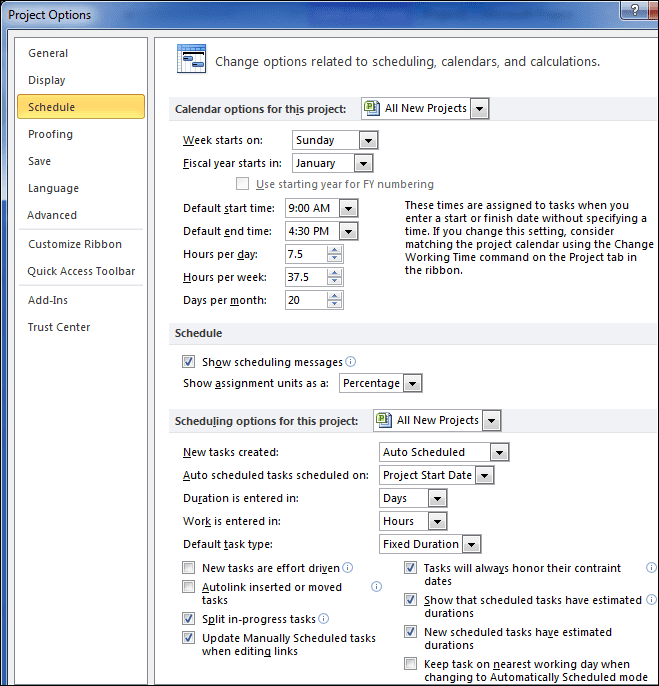Open the New tasks created dropdown
Viewport: 659px width, 686px height.
point(499,452)
